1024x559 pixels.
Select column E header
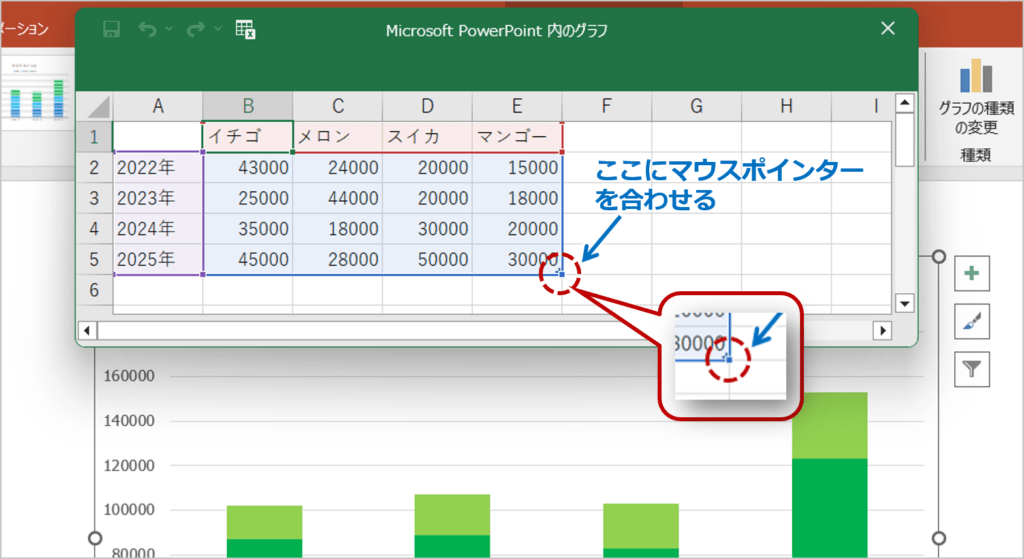(517, 106)
